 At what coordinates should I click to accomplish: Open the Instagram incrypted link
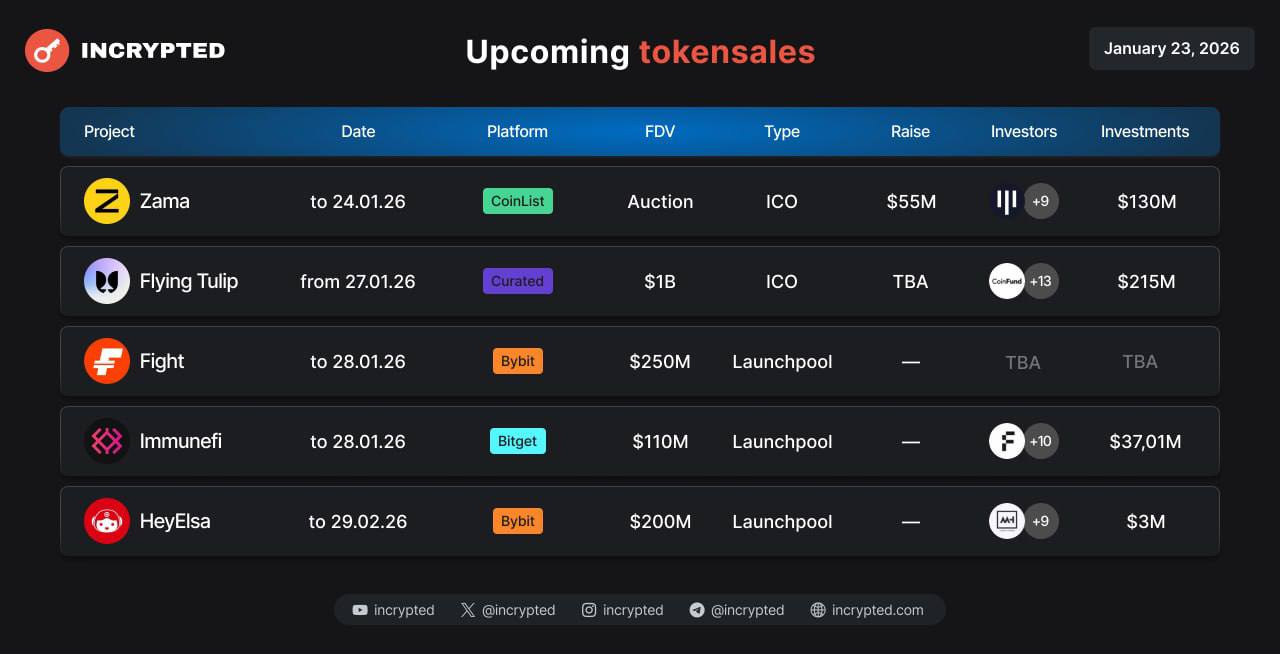[x=623, y=610]
